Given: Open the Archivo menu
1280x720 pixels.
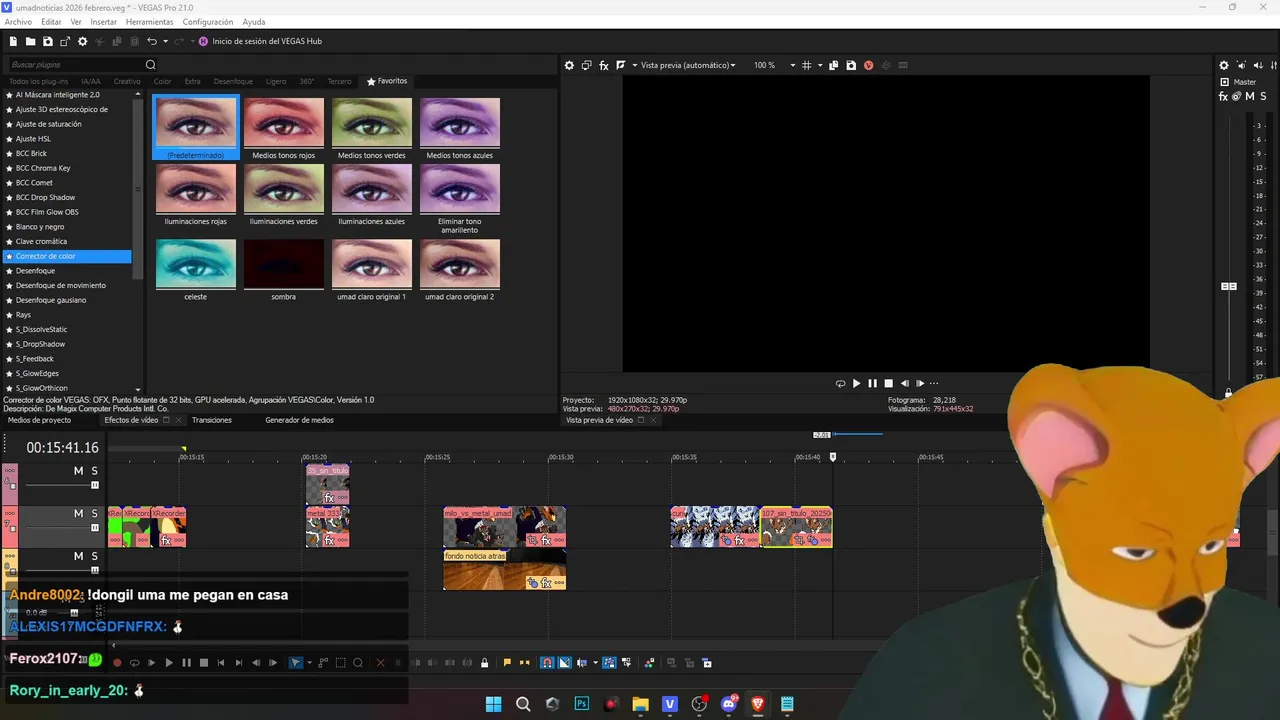Looking at the screenshot, I should pyautogui.click(x=18, y=22).
